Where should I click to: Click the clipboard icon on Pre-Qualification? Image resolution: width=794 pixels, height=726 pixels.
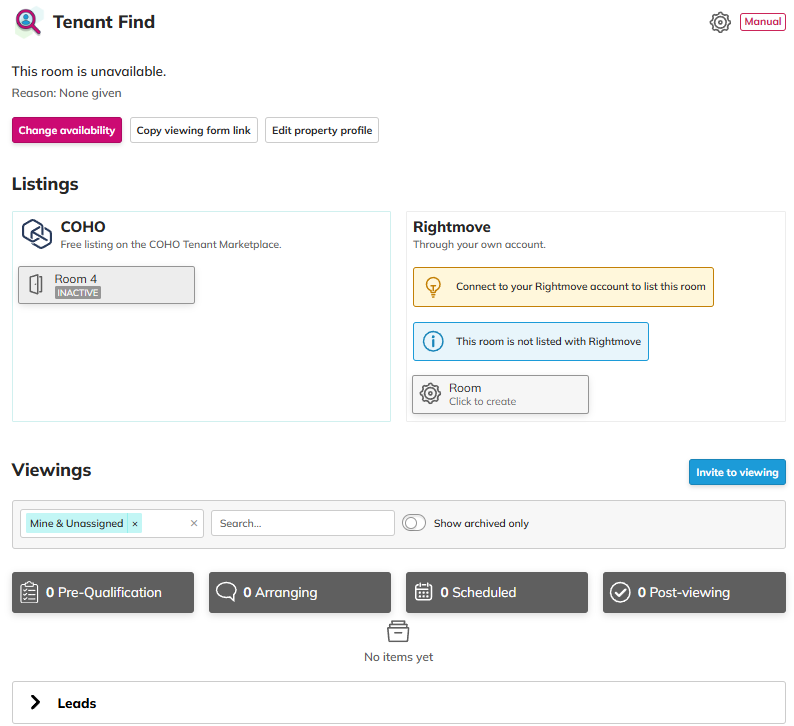pos(29,592)
